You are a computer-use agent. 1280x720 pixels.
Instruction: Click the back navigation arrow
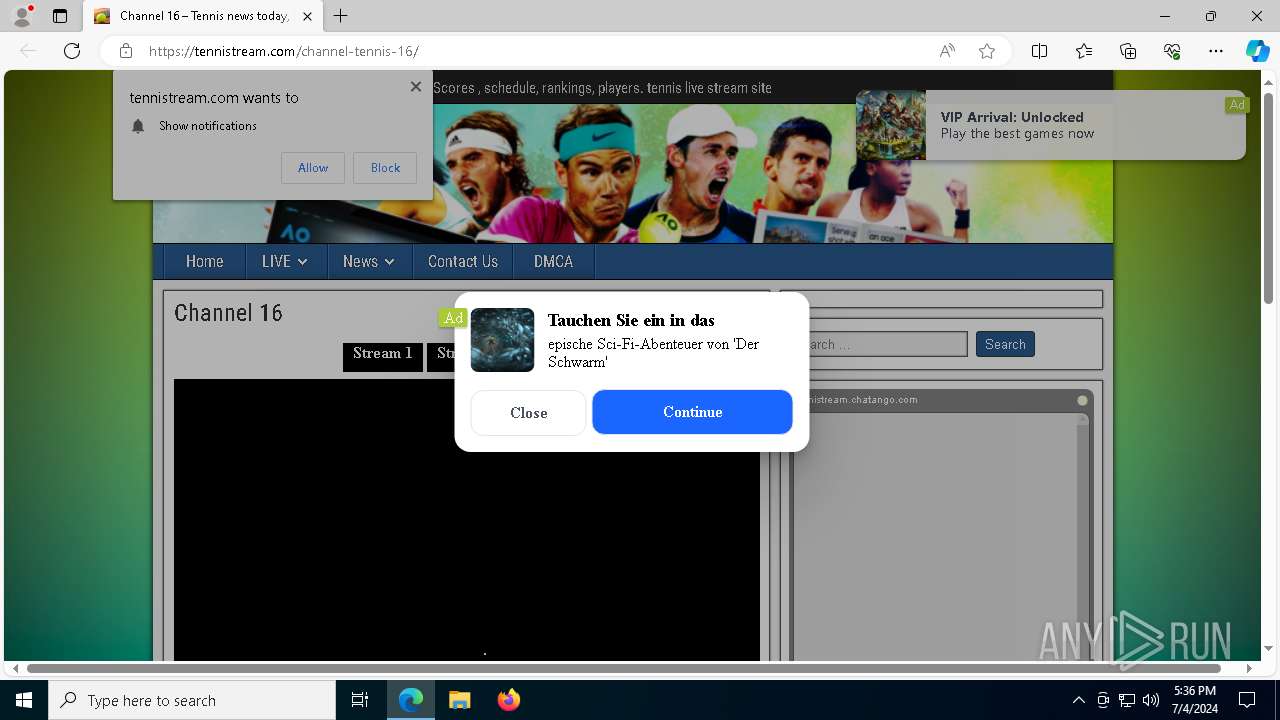coord(28,51)
